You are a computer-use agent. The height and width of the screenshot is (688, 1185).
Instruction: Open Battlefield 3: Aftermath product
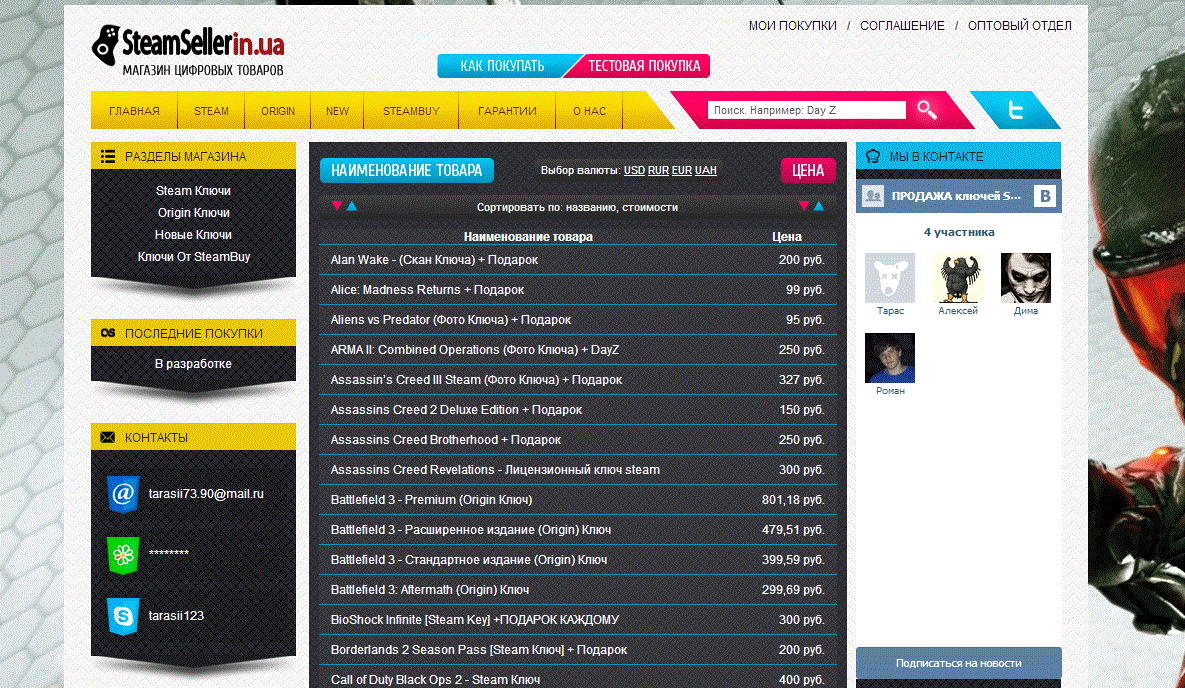[x=578, y=590]
